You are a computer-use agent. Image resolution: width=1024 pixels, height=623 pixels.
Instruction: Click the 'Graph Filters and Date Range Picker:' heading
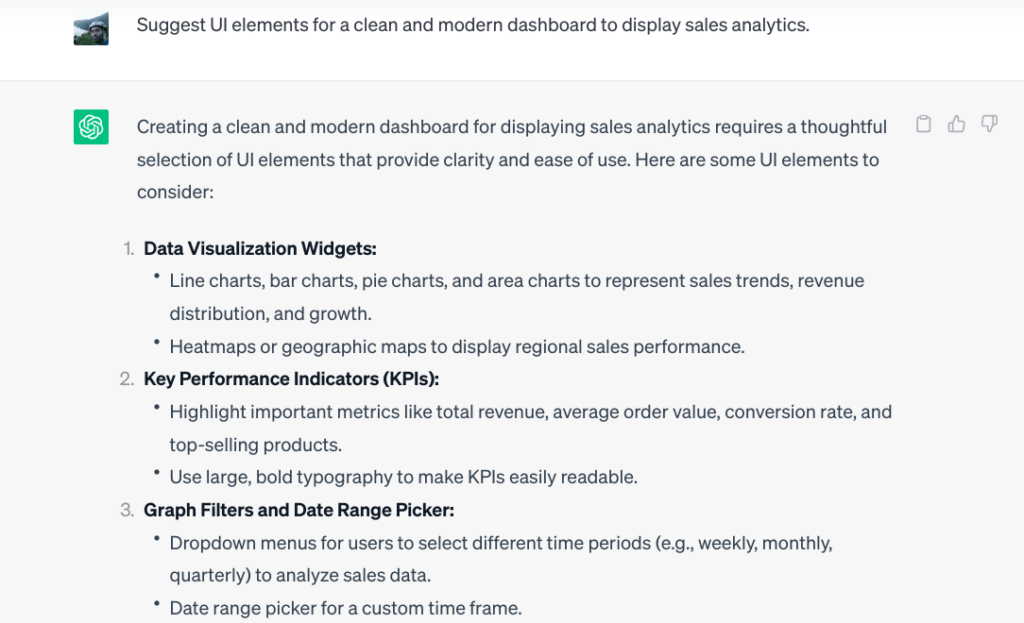(x=299, y=510)
